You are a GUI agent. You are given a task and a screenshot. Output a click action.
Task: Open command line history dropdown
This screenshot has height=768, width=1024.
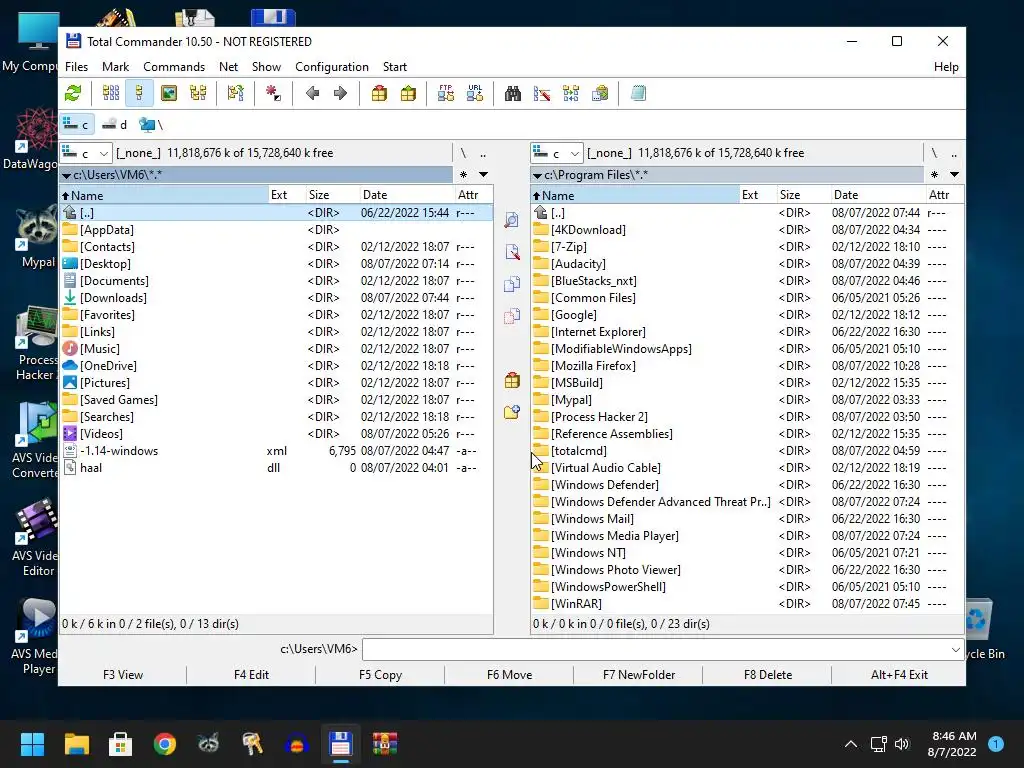coord(955,649)
